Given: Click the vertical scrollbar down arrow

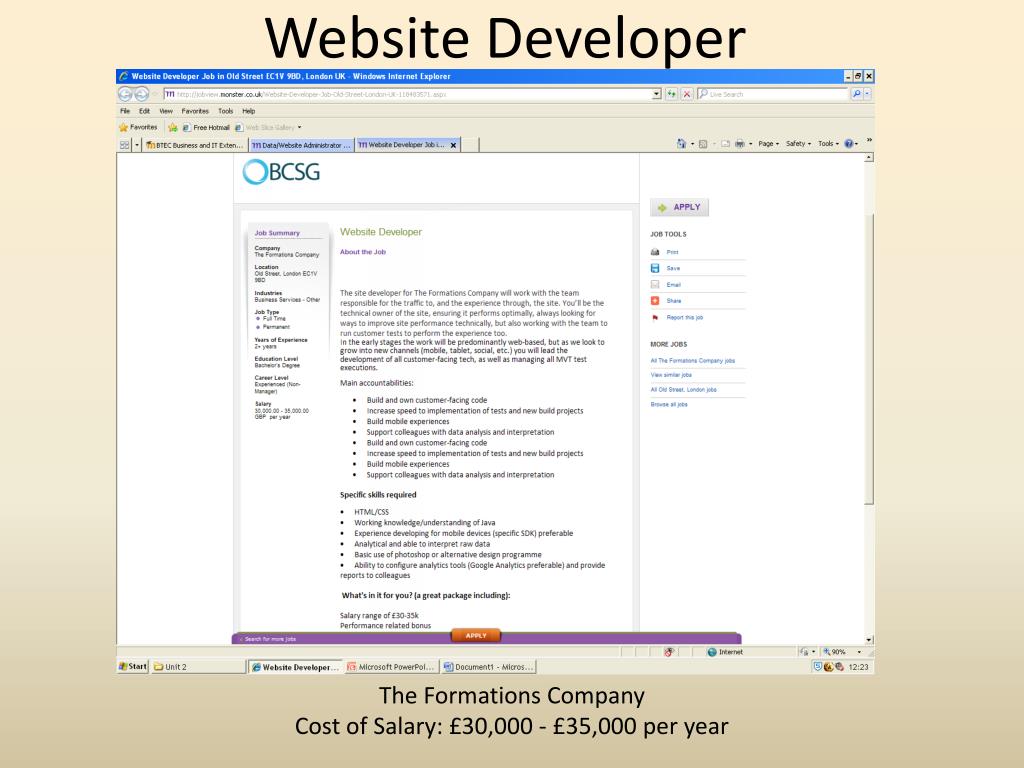Looking at the screenshot, I should coord(869,640).
